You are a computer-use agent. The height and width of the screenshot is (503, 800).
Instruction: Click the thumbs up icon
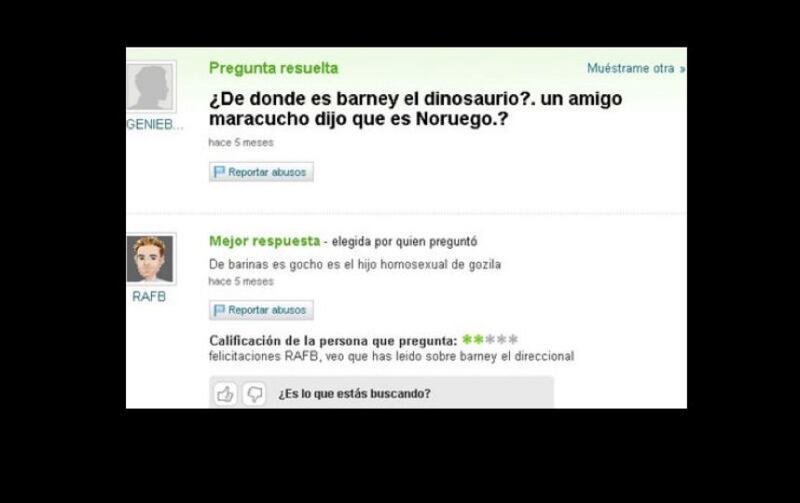point(225,394)
